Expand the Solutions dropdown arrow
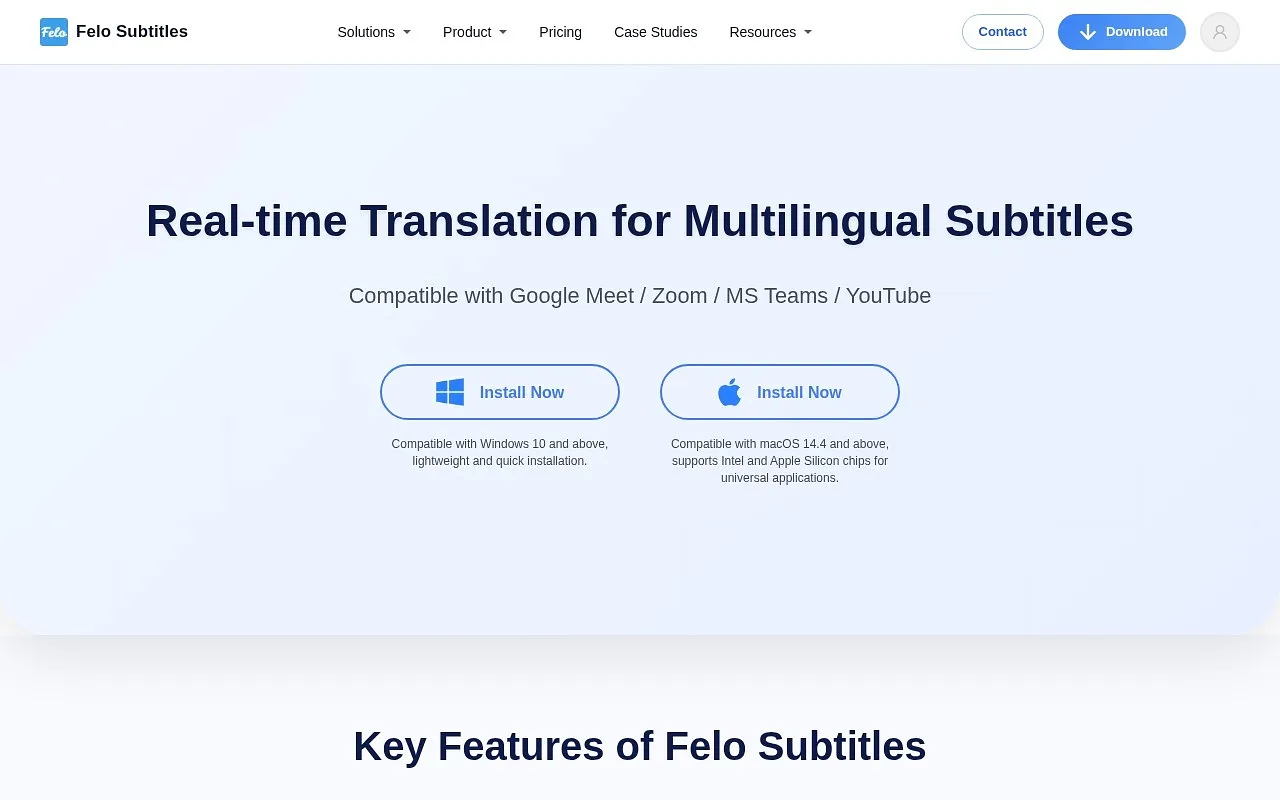 pos(407,32)
